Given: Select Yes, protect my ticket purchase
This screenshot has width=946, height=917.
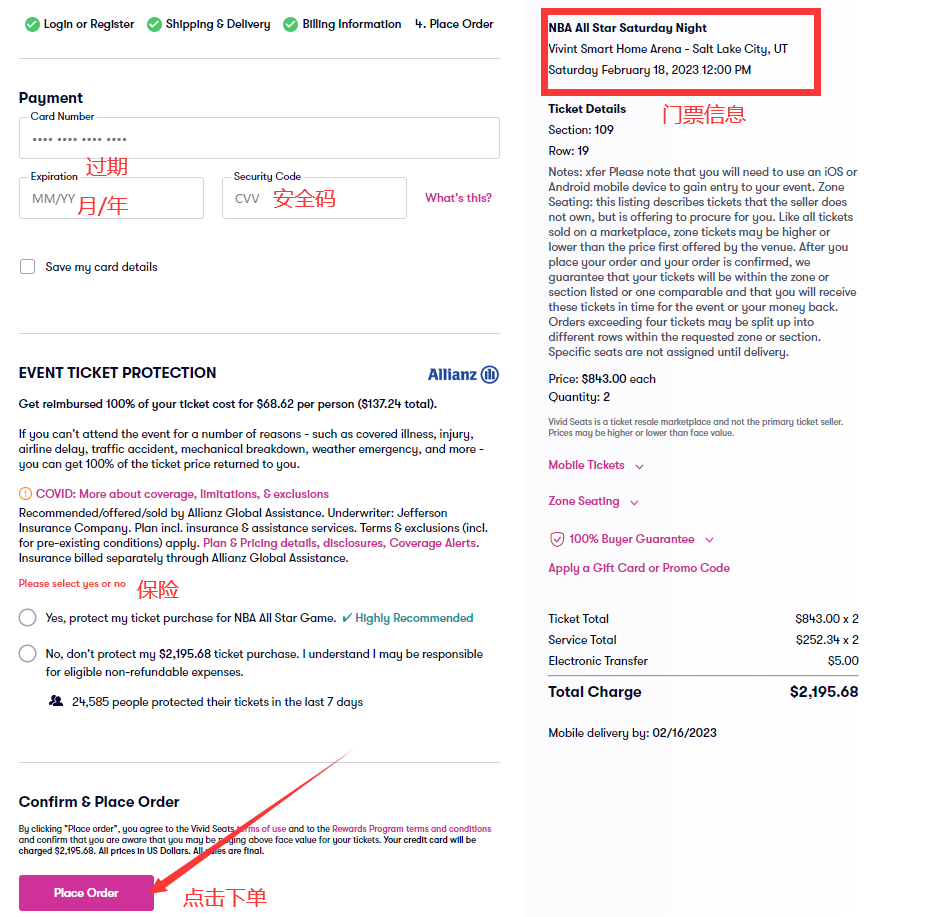Looking at the screenshot, I should [28, 618].
